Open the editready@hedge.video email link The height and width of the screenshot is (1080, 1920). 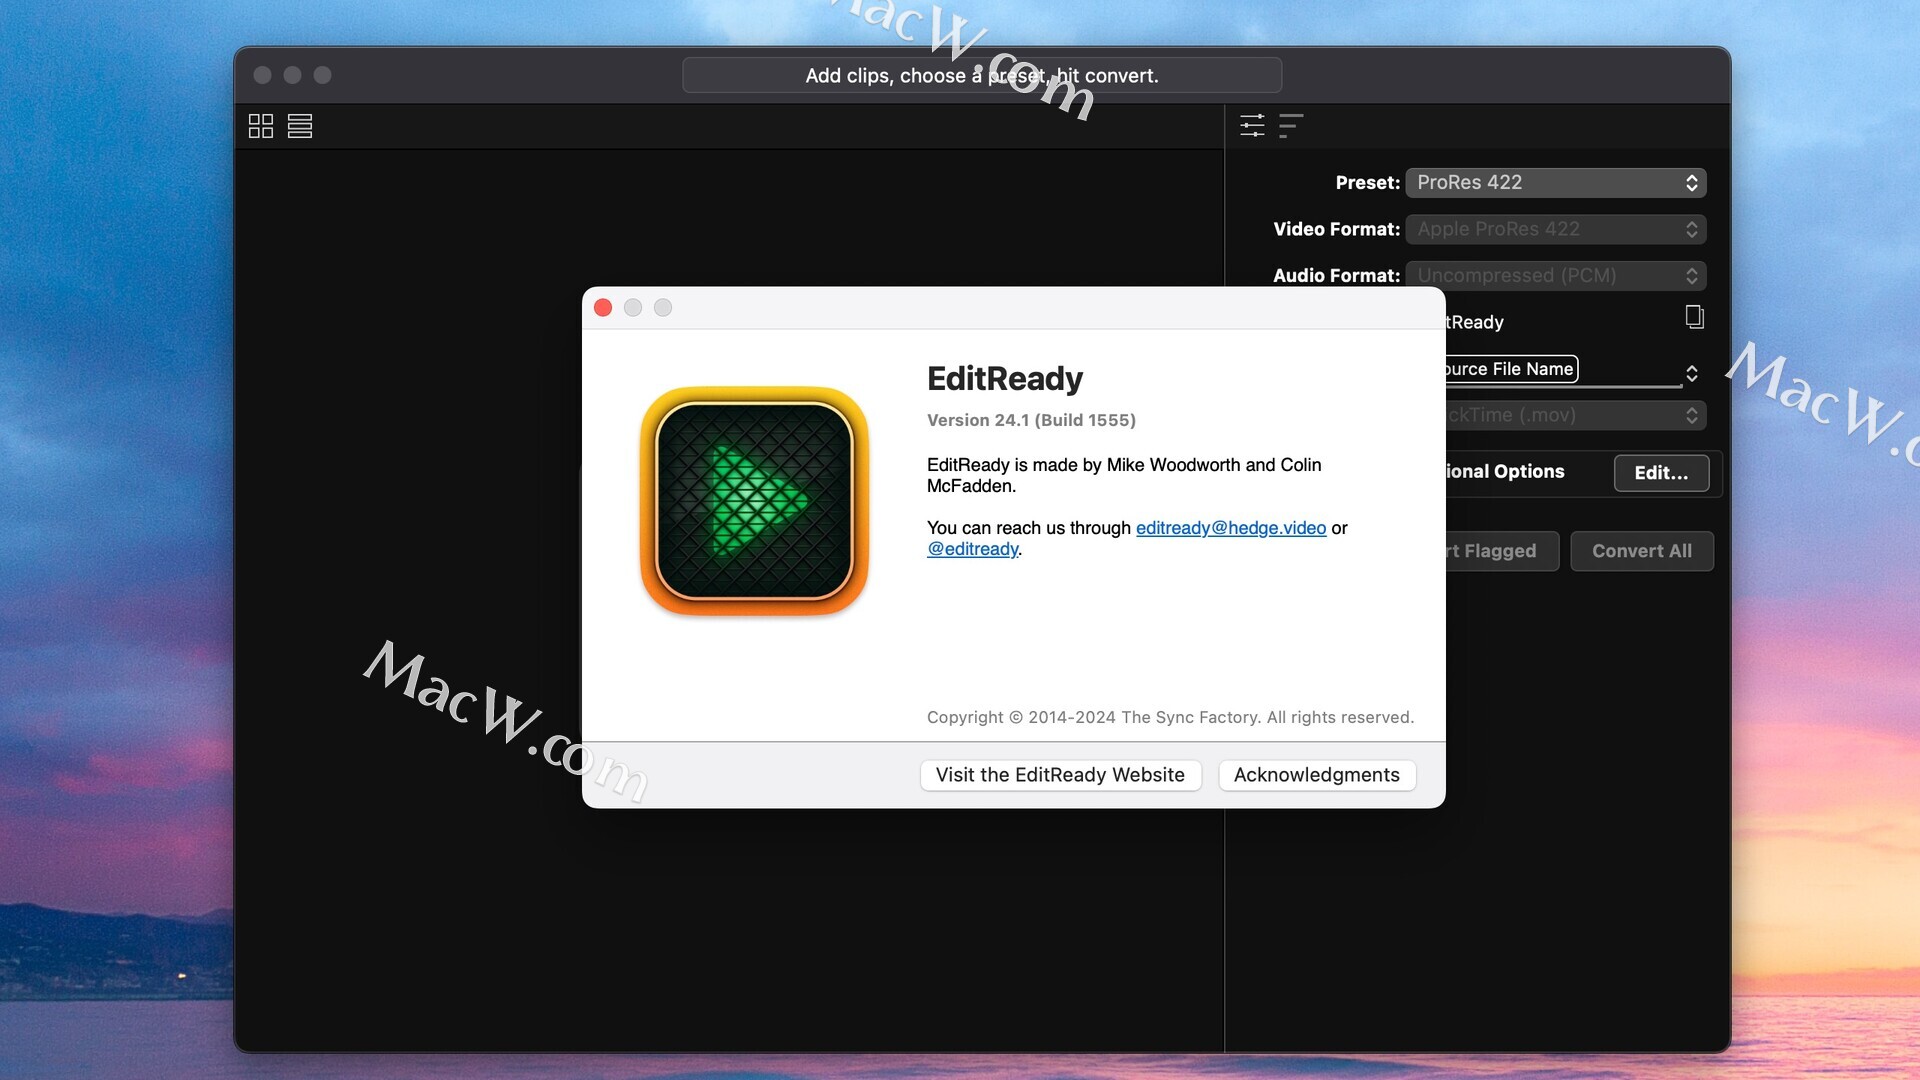pyautogui.click(x=1231, y=528)
